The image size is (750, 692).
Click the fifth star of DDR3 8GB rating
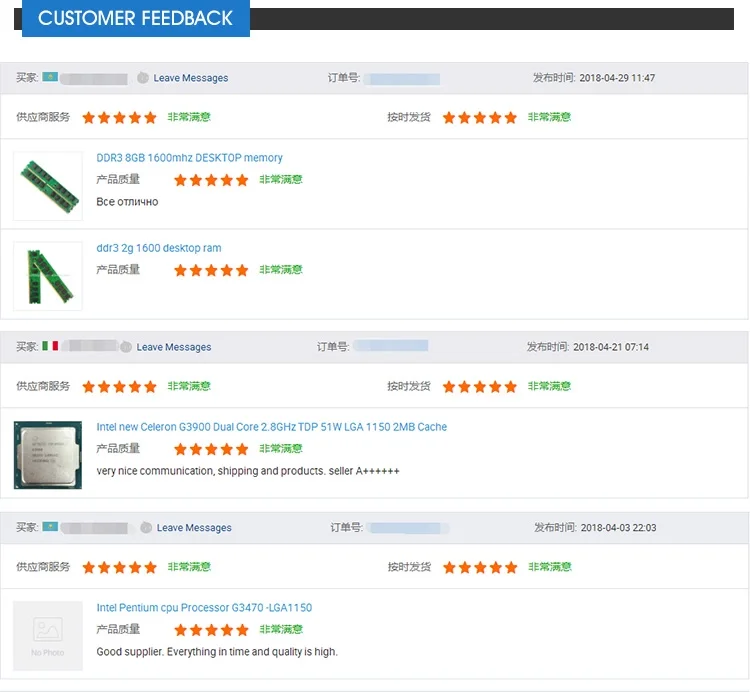241,180
